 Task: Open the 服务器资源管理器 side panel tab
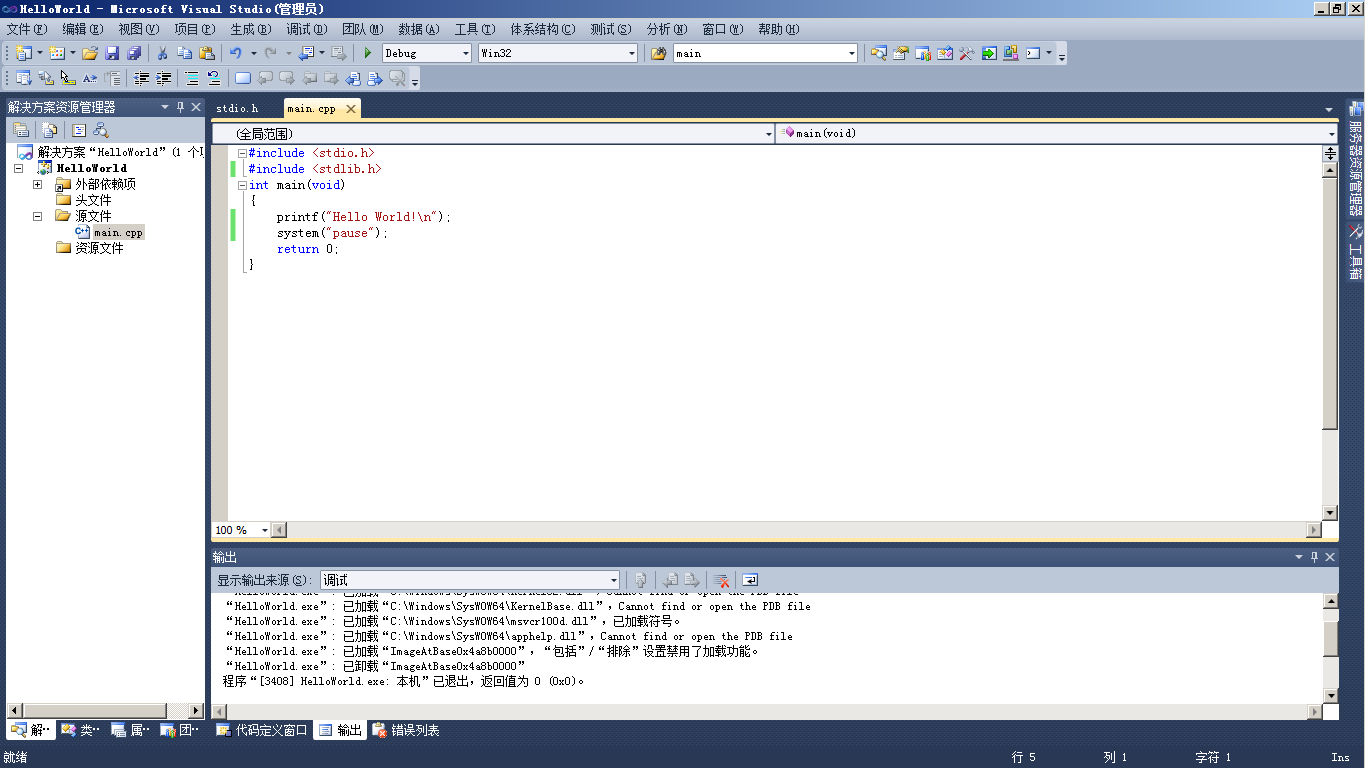click(1355, 159)
